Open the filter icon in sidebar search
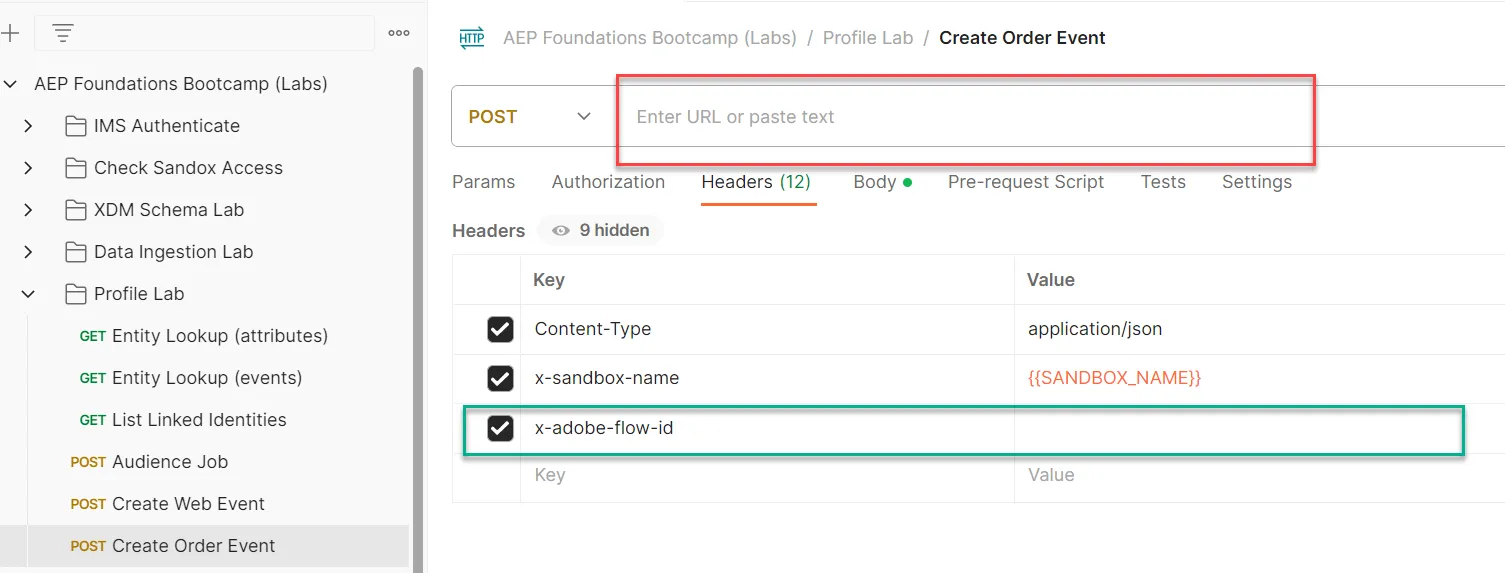Viewport: 1505px width, 573px height. click(63, 33)
